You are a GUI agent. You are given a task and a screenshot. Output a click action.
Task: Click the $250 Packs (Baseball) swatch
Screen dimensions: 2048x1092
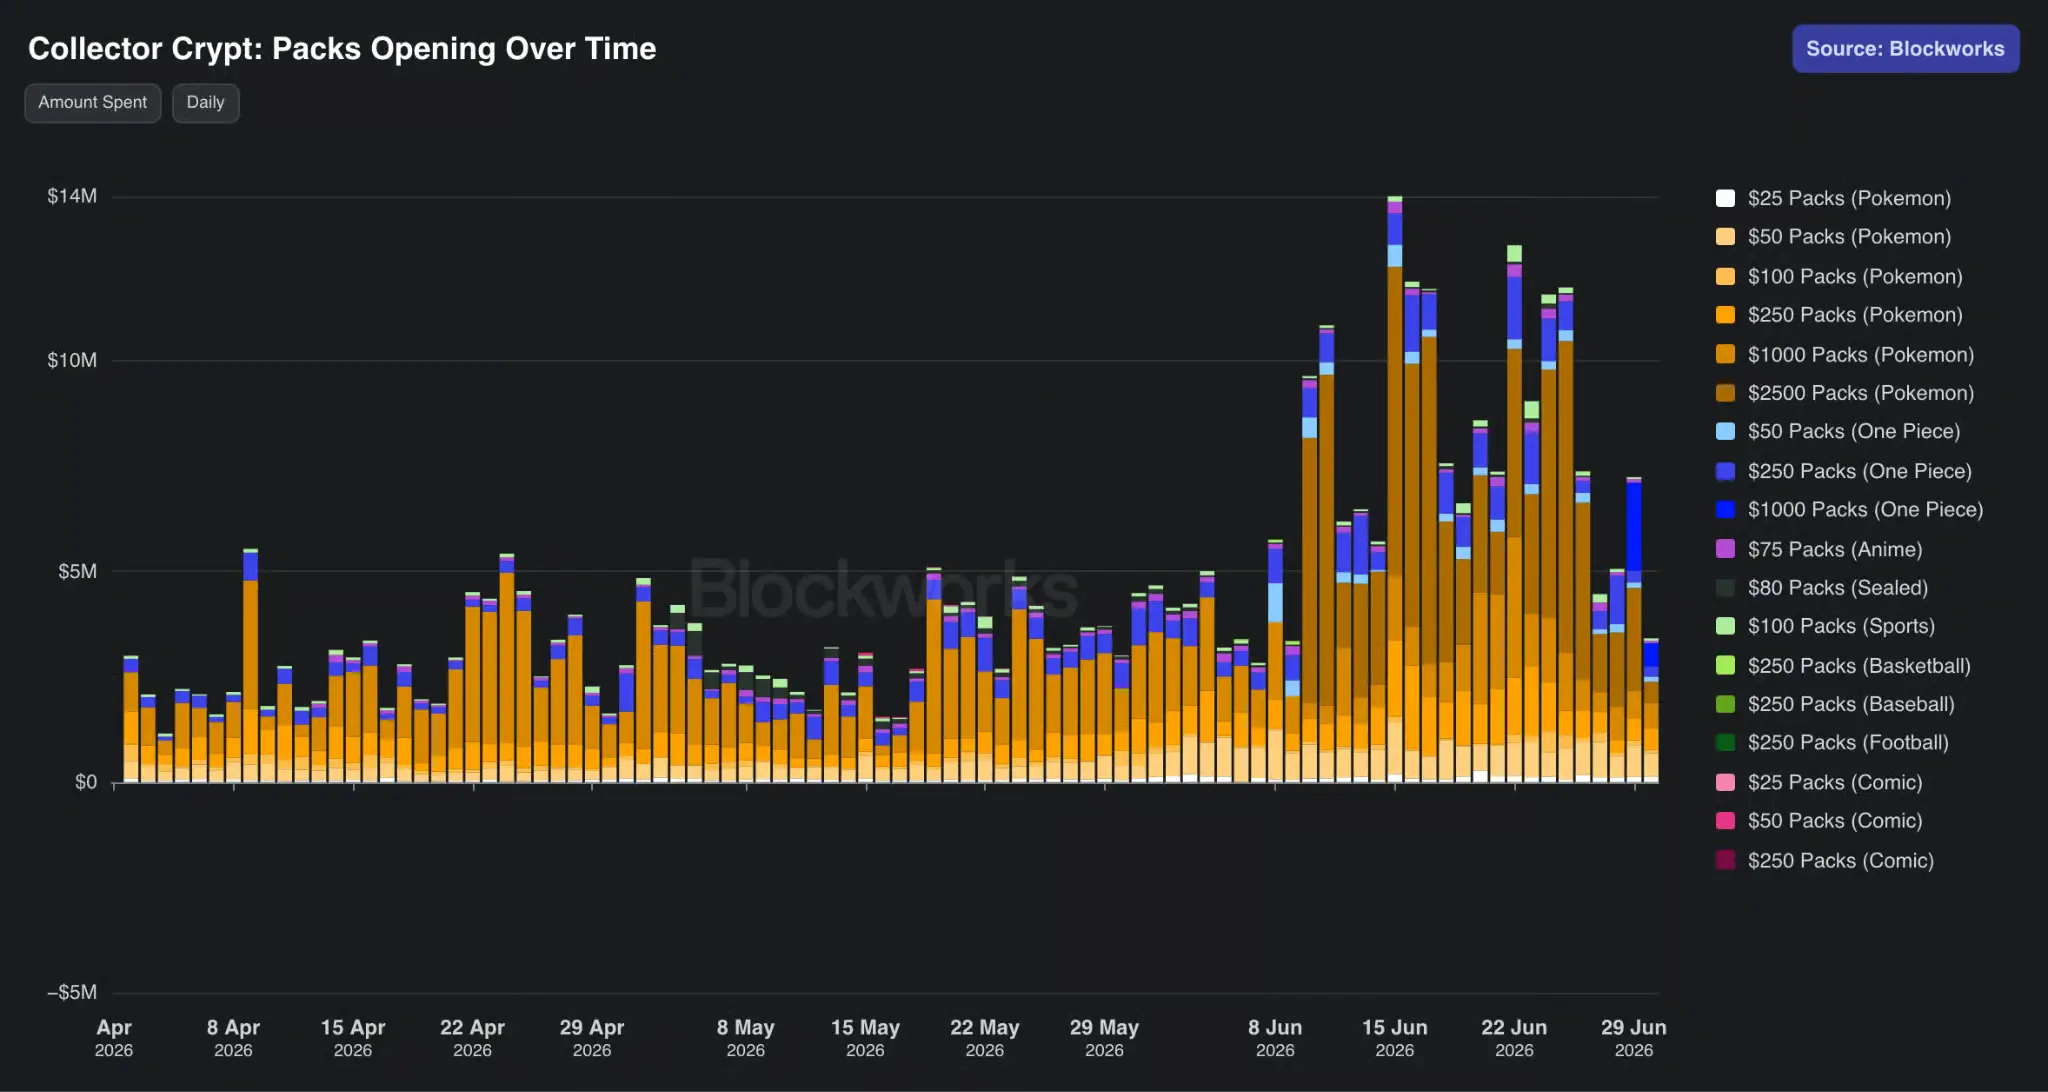[1725, 704]
